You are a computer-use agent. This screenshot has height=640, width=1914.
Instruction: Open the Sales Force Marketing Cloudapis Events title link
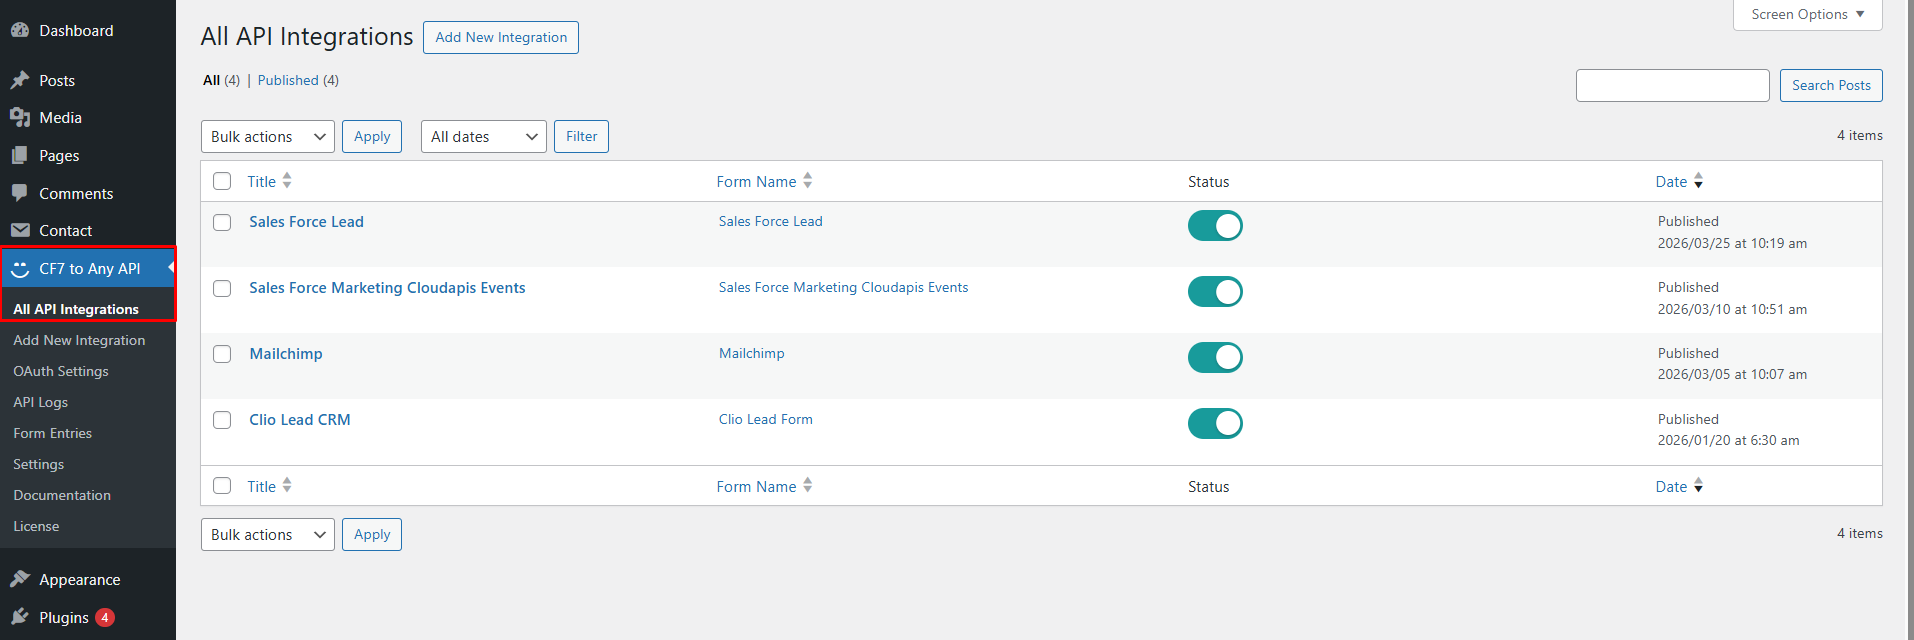(387, 288)
